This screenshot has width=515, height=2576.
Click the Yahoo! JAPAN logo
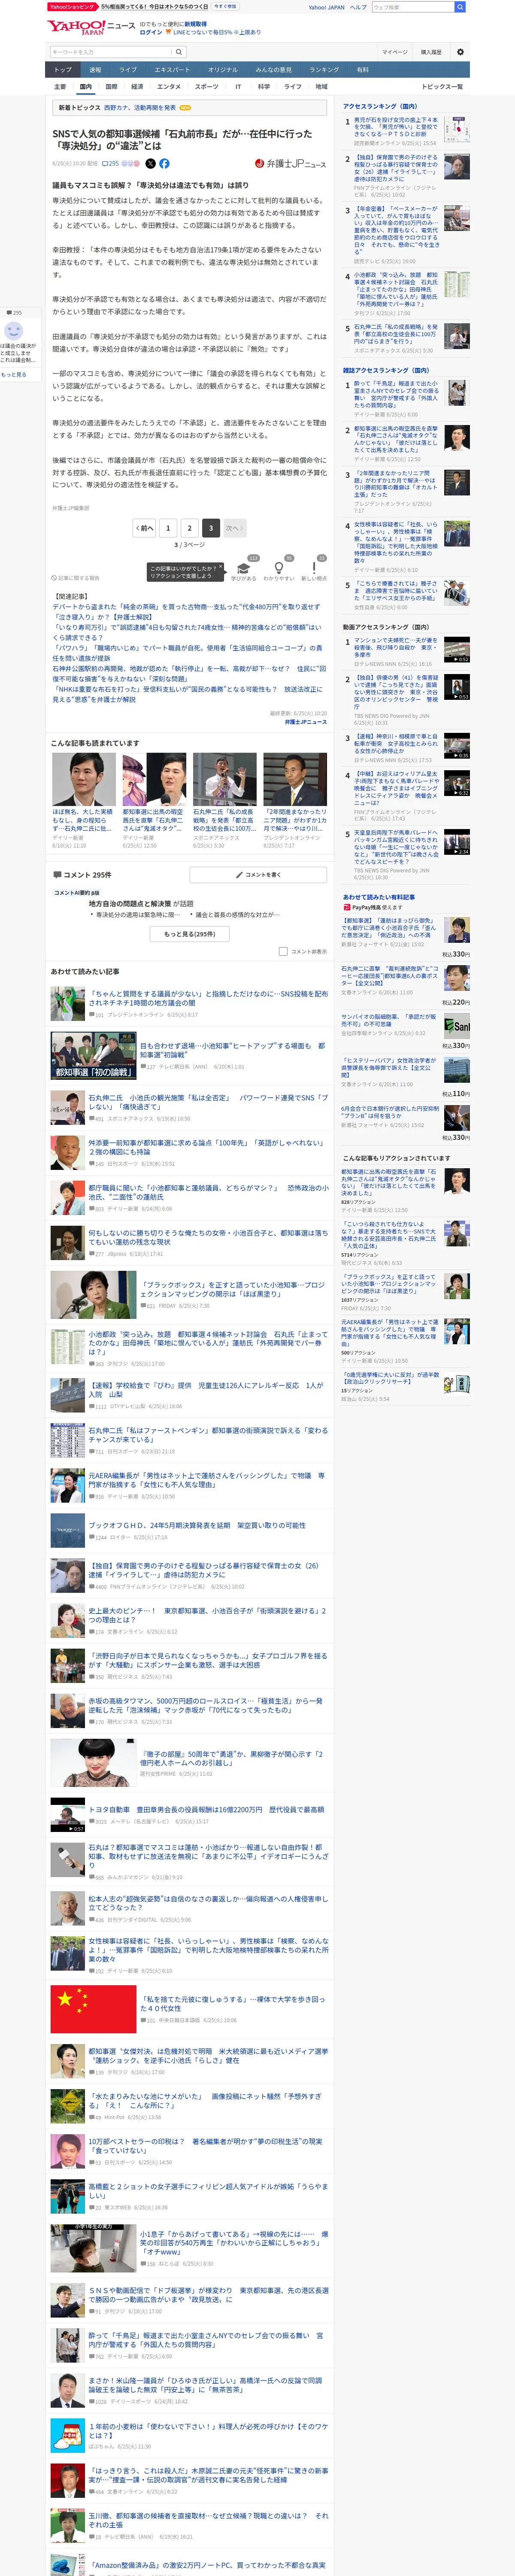point(75,27)
